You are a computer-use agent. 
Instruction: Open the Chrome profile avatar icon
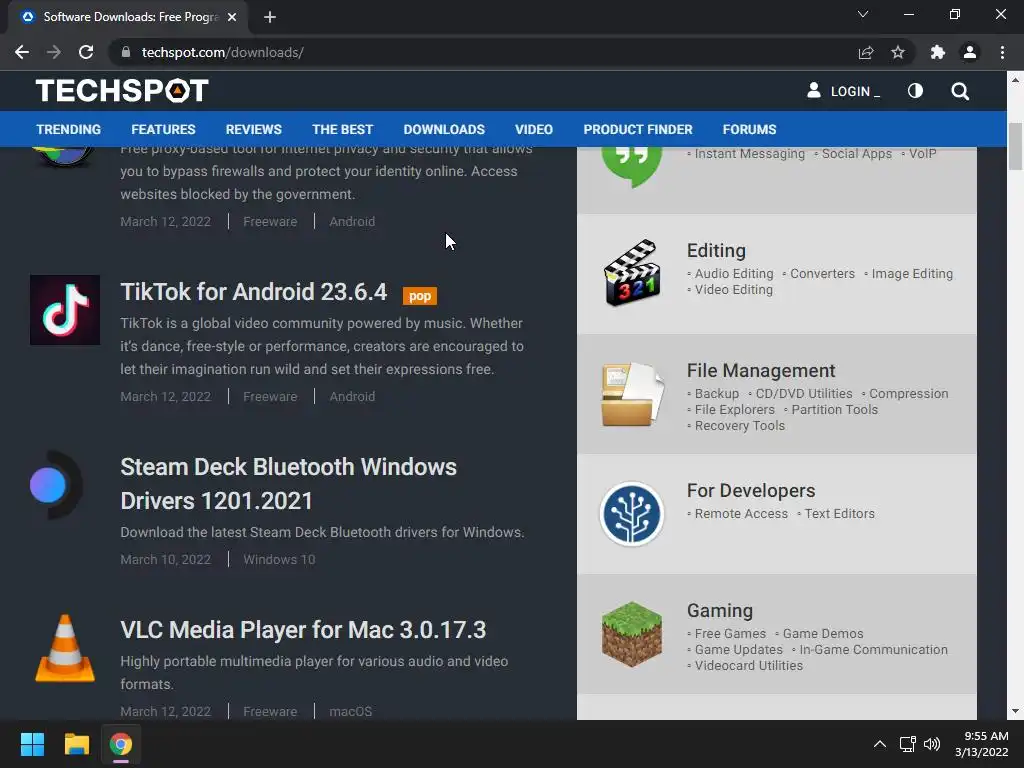(x=970, y=52)
